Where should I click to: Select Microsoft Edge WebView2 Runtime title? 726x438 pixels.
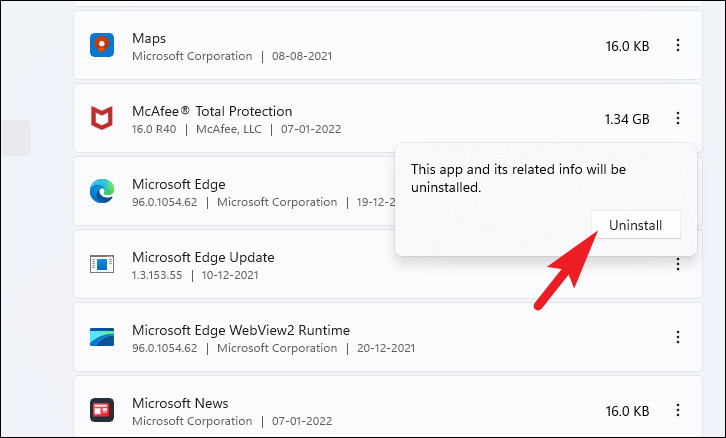tap(241, 330)
